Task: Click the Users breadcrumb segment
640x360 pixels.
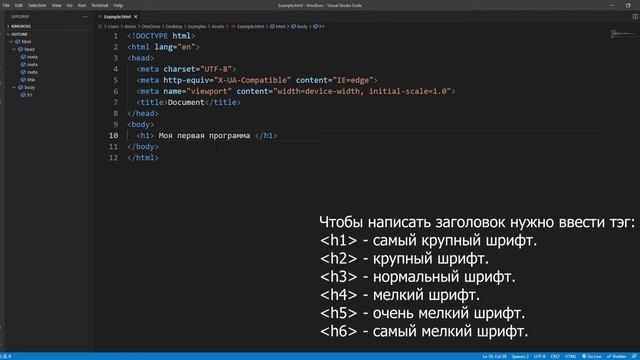Action: 113,27
